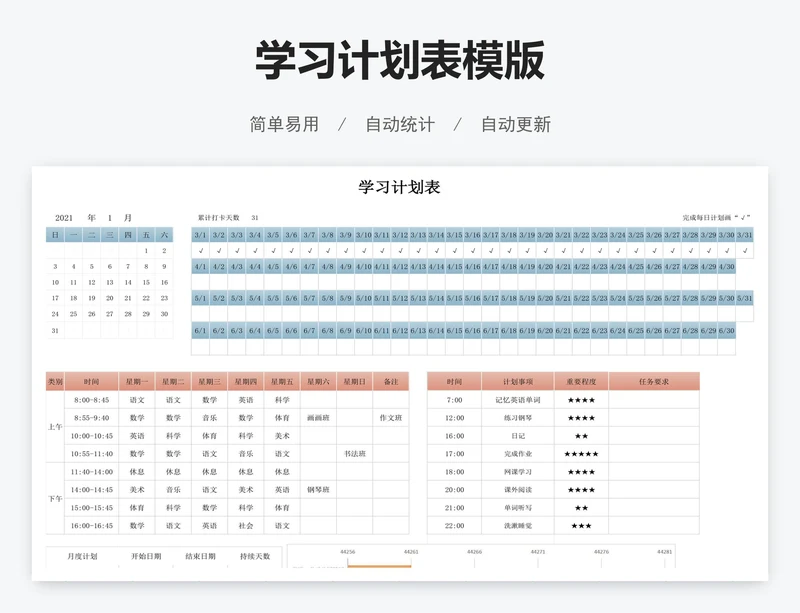Pick day 31 in the mini calendar
The height and width of the screenshot is (613, 800).
(x=55, y=330)
